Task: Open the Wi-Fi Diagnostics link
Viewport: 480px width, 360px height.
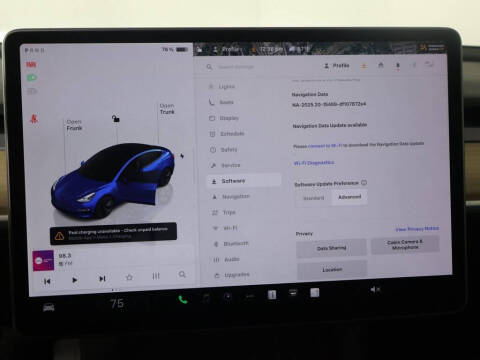Action: tap(314, 163)
